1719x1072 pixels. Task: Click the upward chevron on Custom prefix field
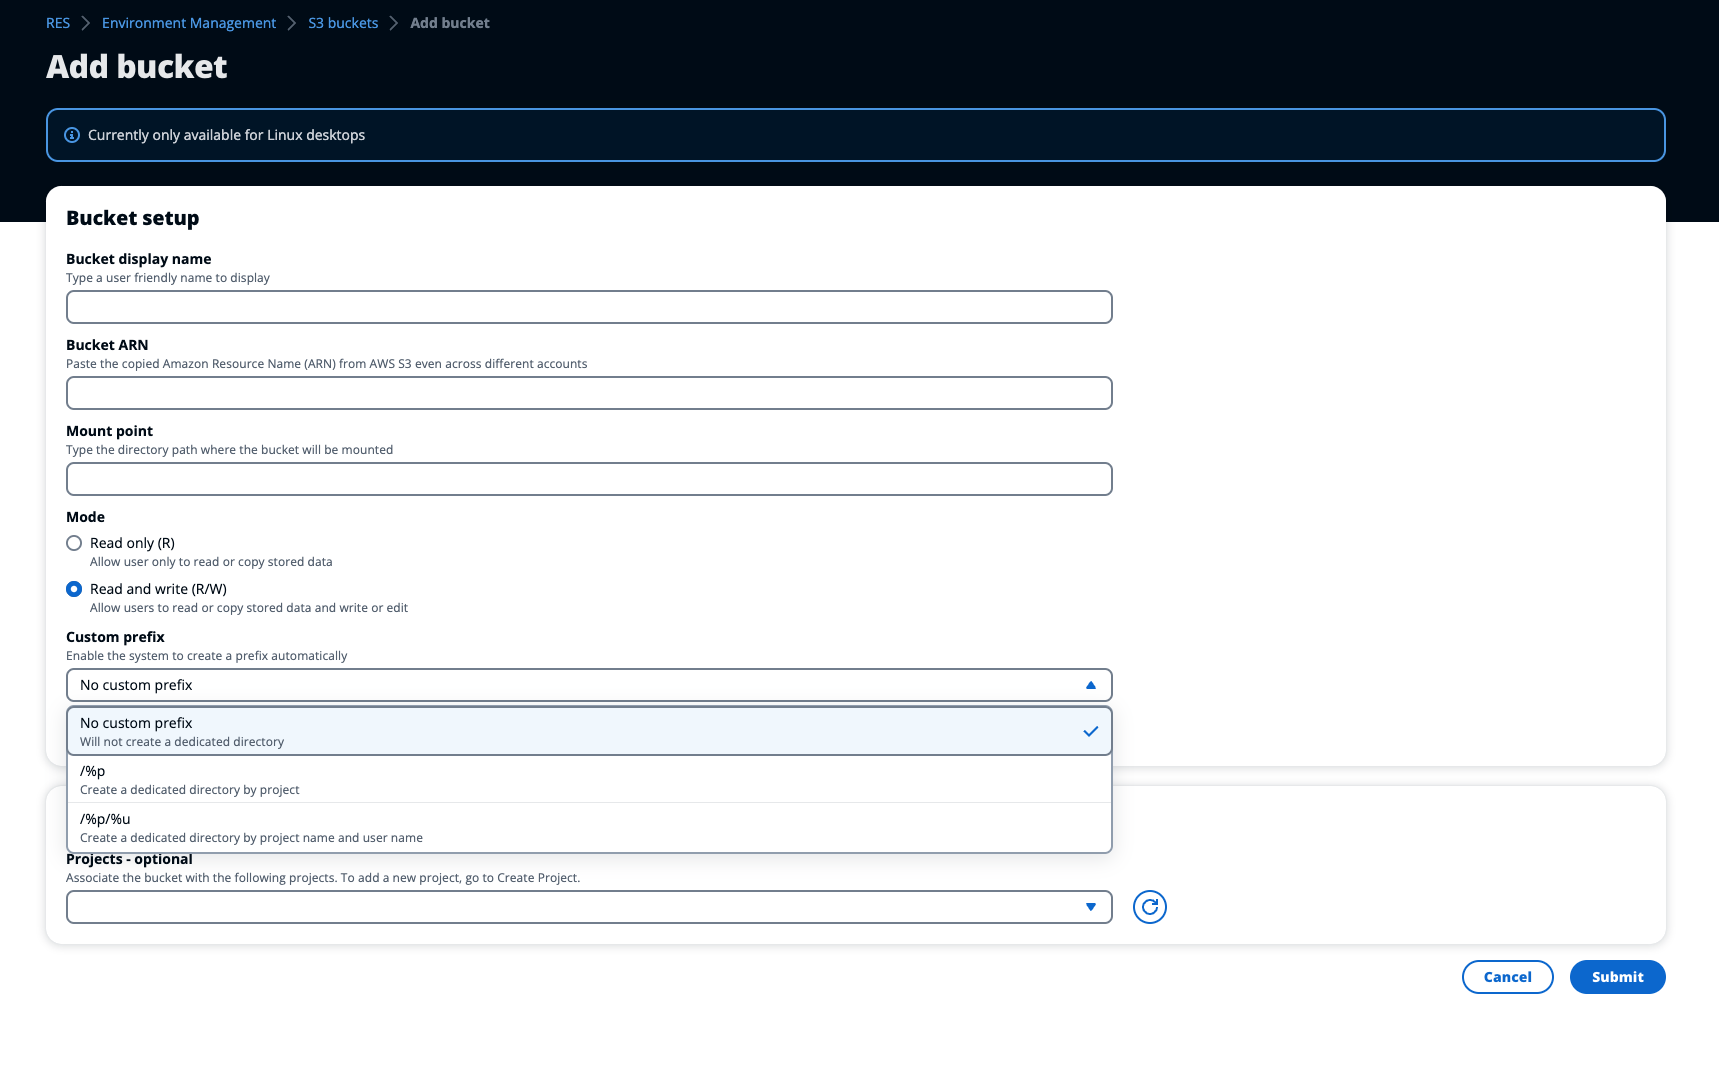pyautogui.click(x=1089, y=685)
